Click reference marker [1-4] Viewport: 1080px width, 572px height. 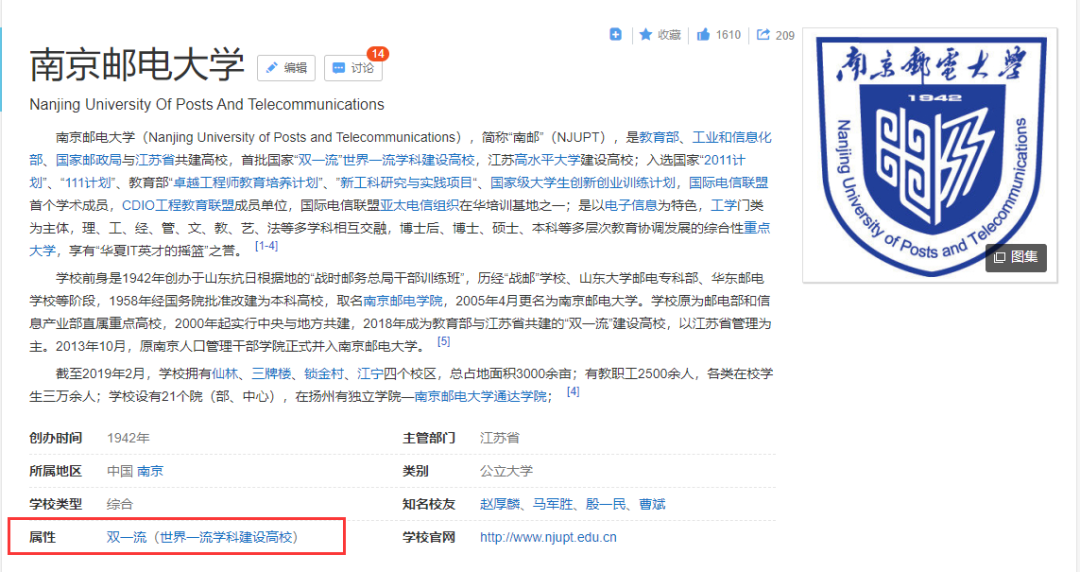coord(267,245)
